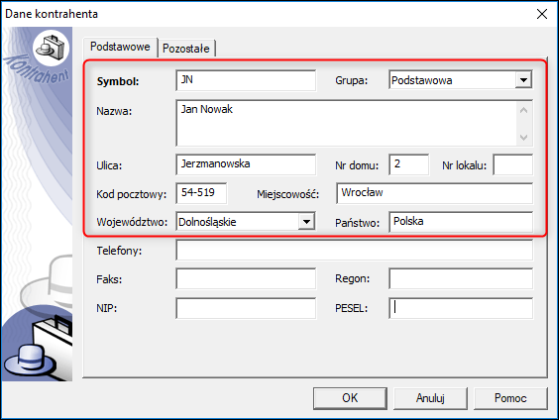Switch to the Podstawowe tab
The height and width of the screenshot is (420, 559).
[x=120, y=47]
